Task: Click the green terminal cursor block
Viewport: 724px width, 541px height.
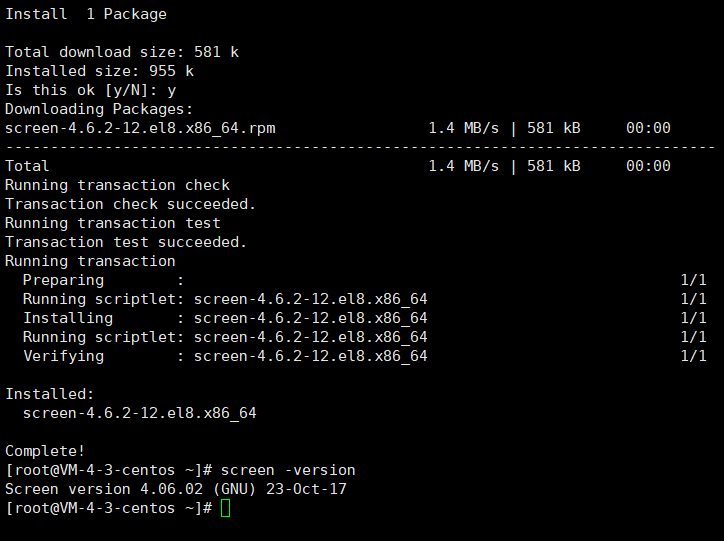Action: [225, 508]
